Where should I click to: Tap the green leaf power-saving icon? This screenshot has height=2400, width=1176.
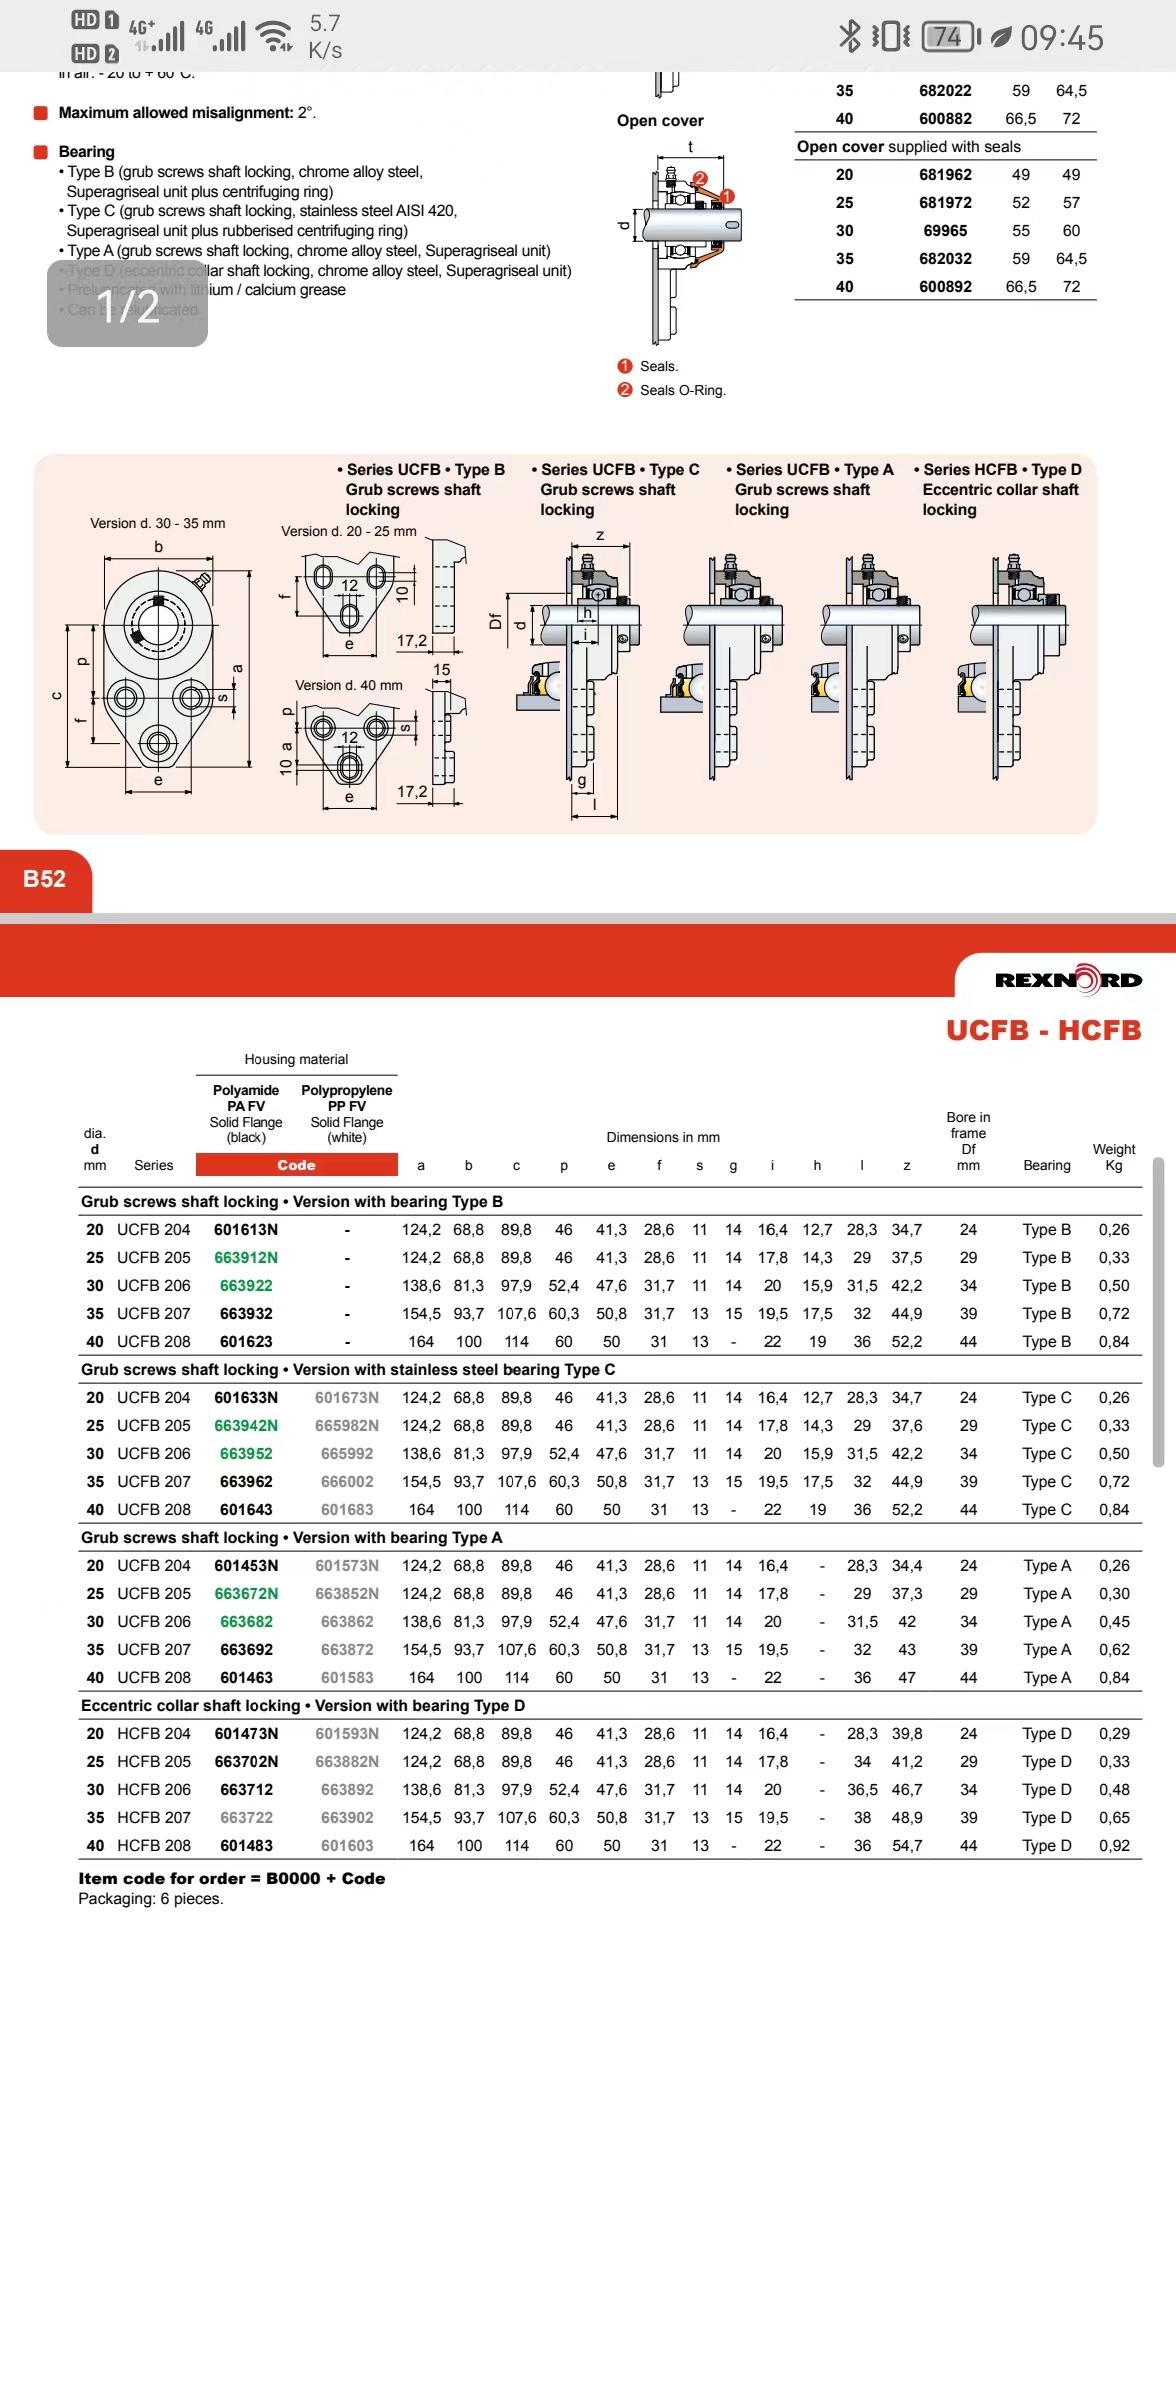1001,37
